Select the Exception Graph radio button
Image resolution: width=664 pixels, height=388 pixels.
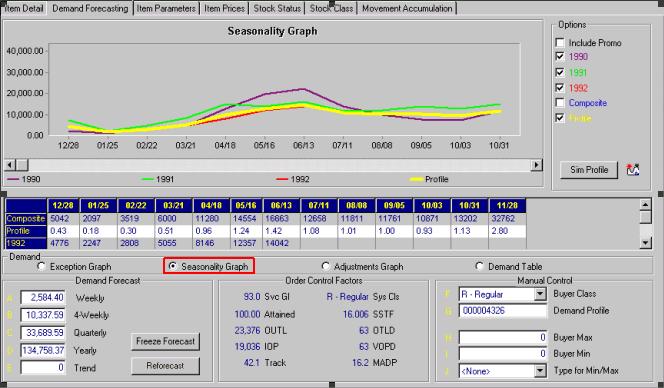(41, 266)
